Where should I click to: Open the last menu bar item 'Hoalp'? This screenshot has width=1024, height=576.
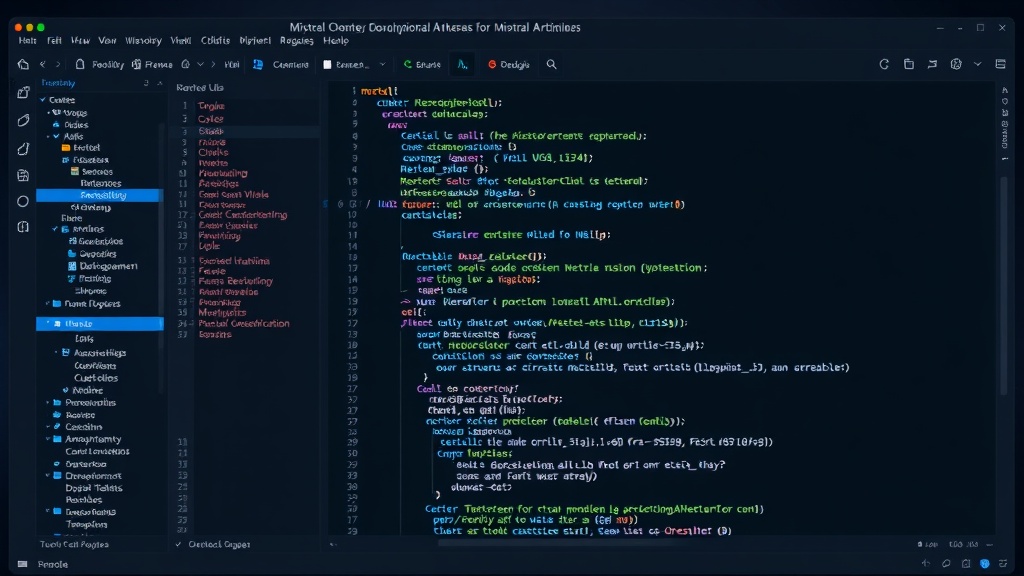tap(336, 40)
